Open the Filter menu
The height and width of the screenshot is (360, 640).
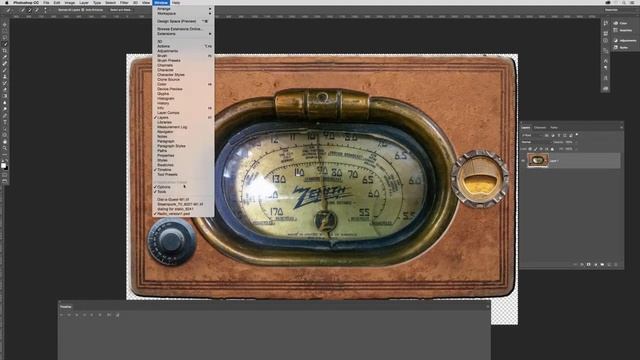pyautogui.click(x=124, y=2)
